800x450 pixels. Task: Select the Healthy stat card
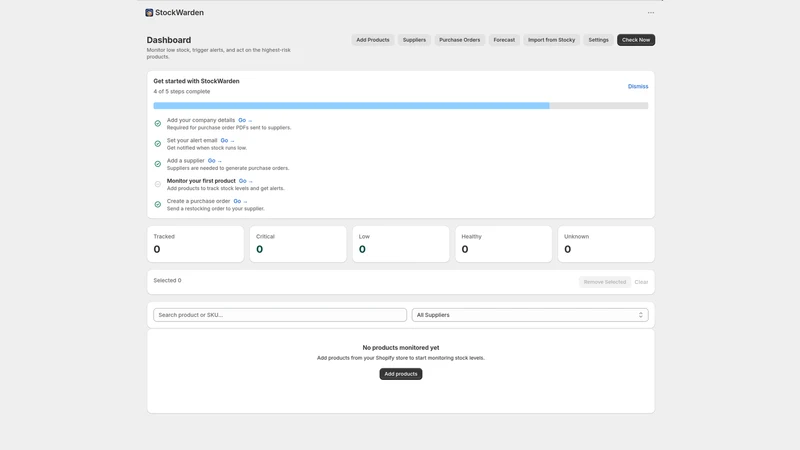coord(504,244)
